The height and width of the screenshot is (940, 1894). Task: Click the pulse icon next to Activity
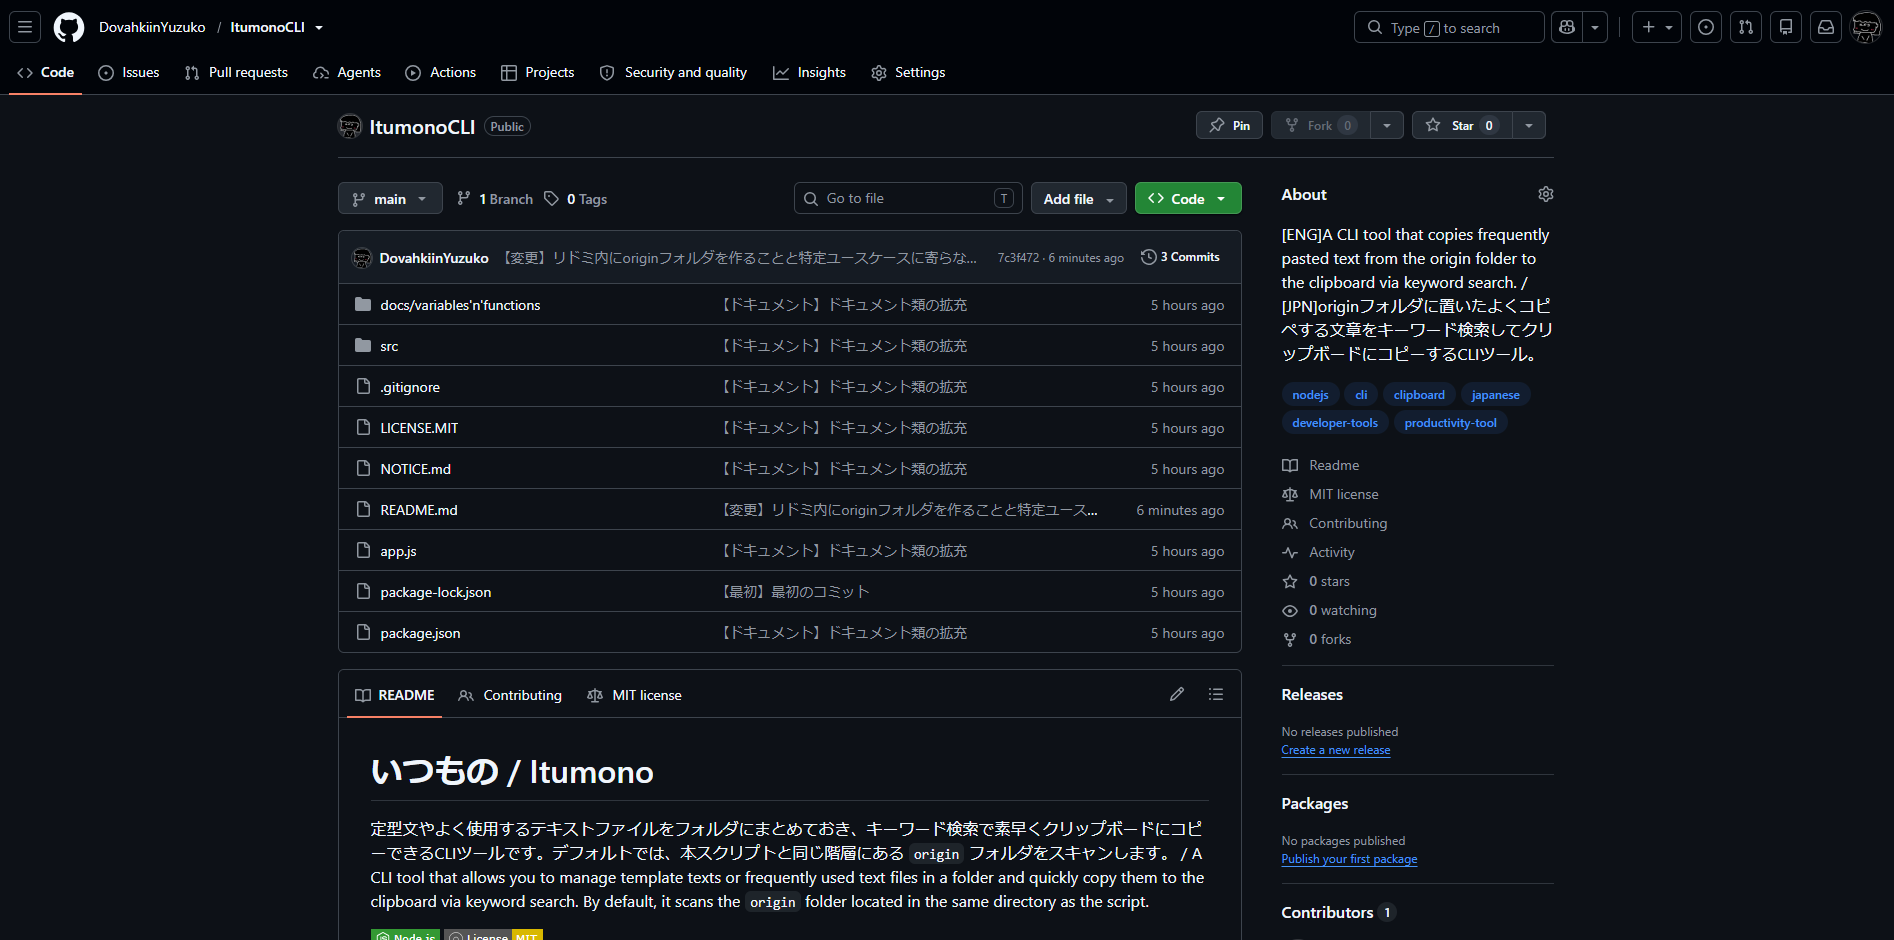point(1290,552)
